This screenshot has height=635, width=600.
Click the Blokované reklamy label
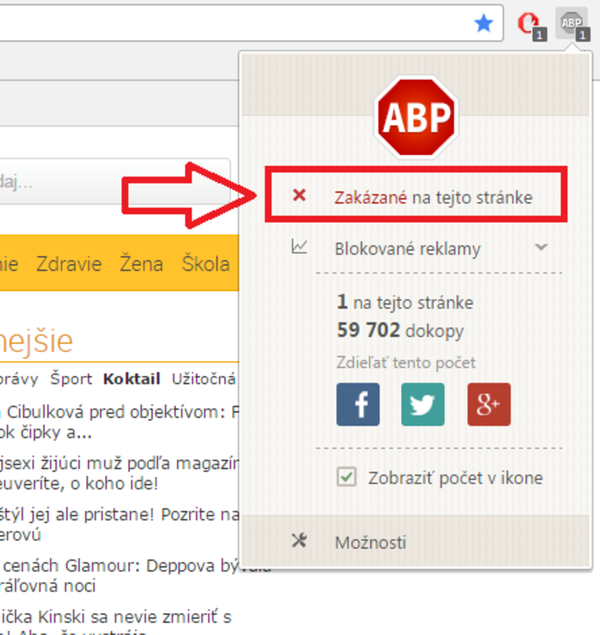tap(407, 249)
